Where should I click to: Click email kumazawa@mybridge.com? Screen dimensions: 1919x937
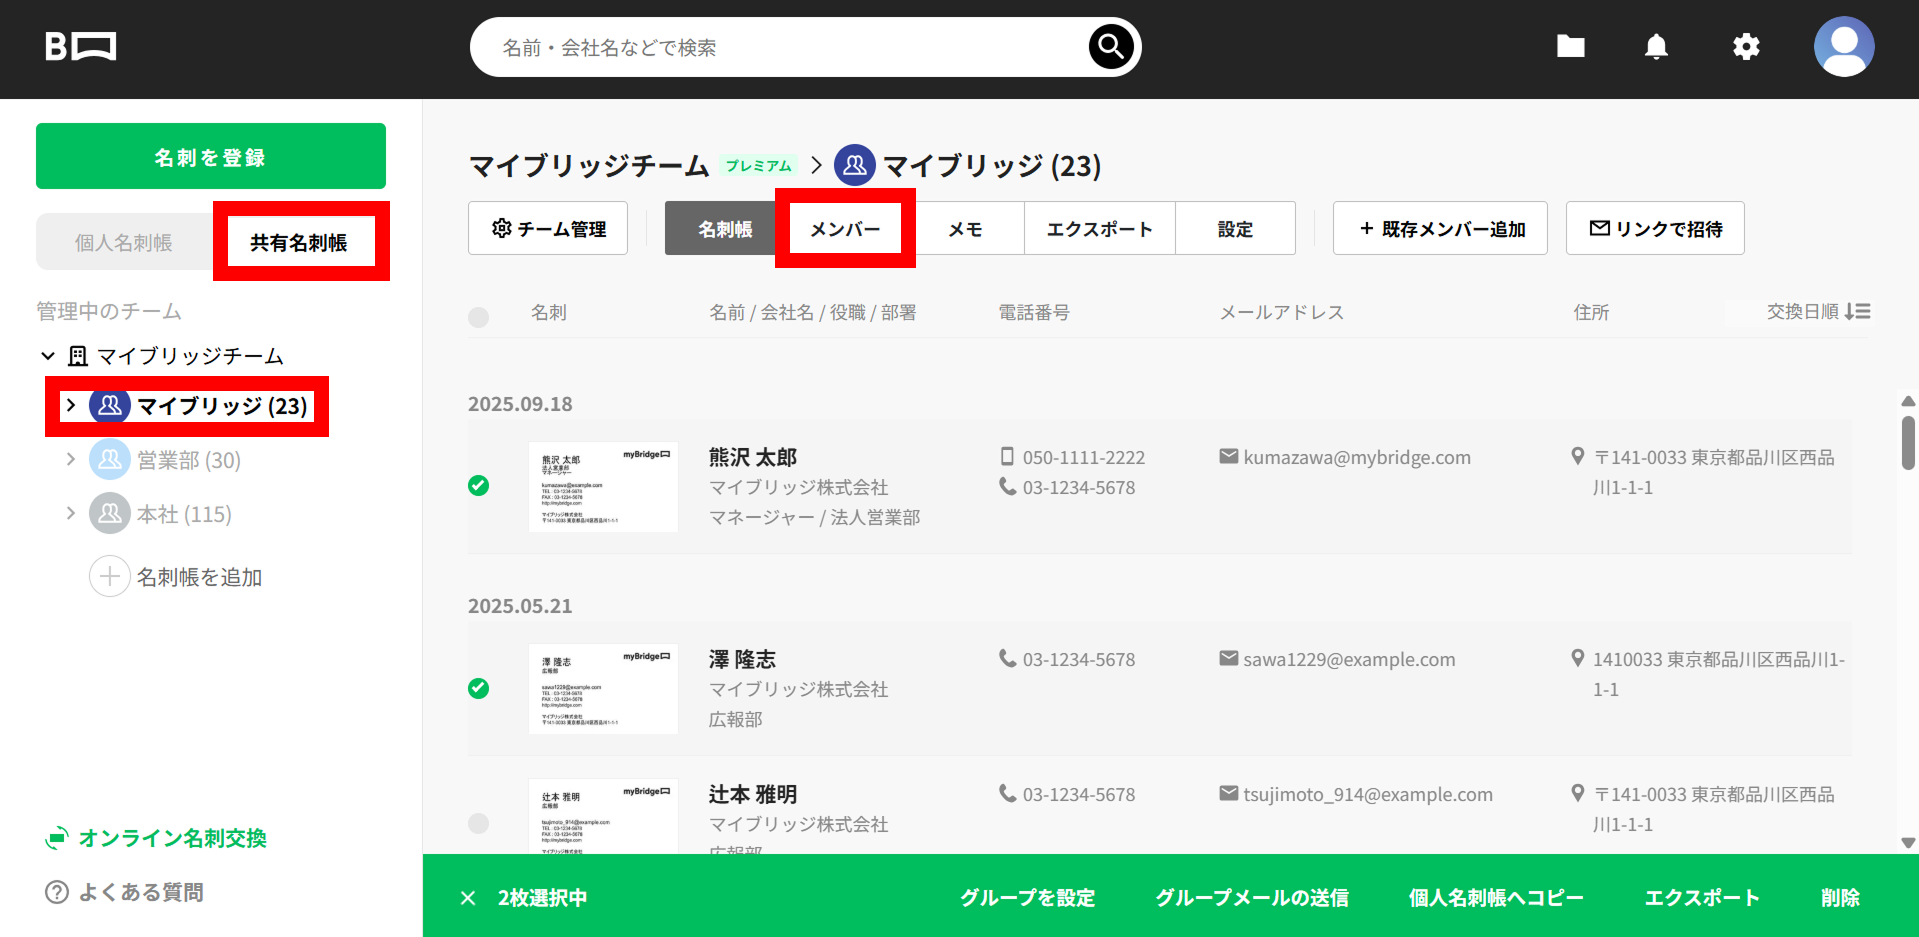pyautogui.click(x=1357, y=457)
